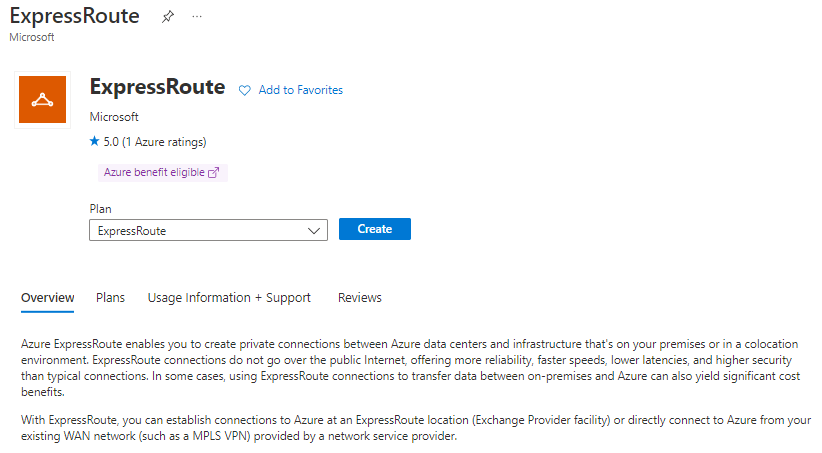Viewport: 822px width, 453px height.
Task: Go to the Reviews tab
Action: (360, 297)
